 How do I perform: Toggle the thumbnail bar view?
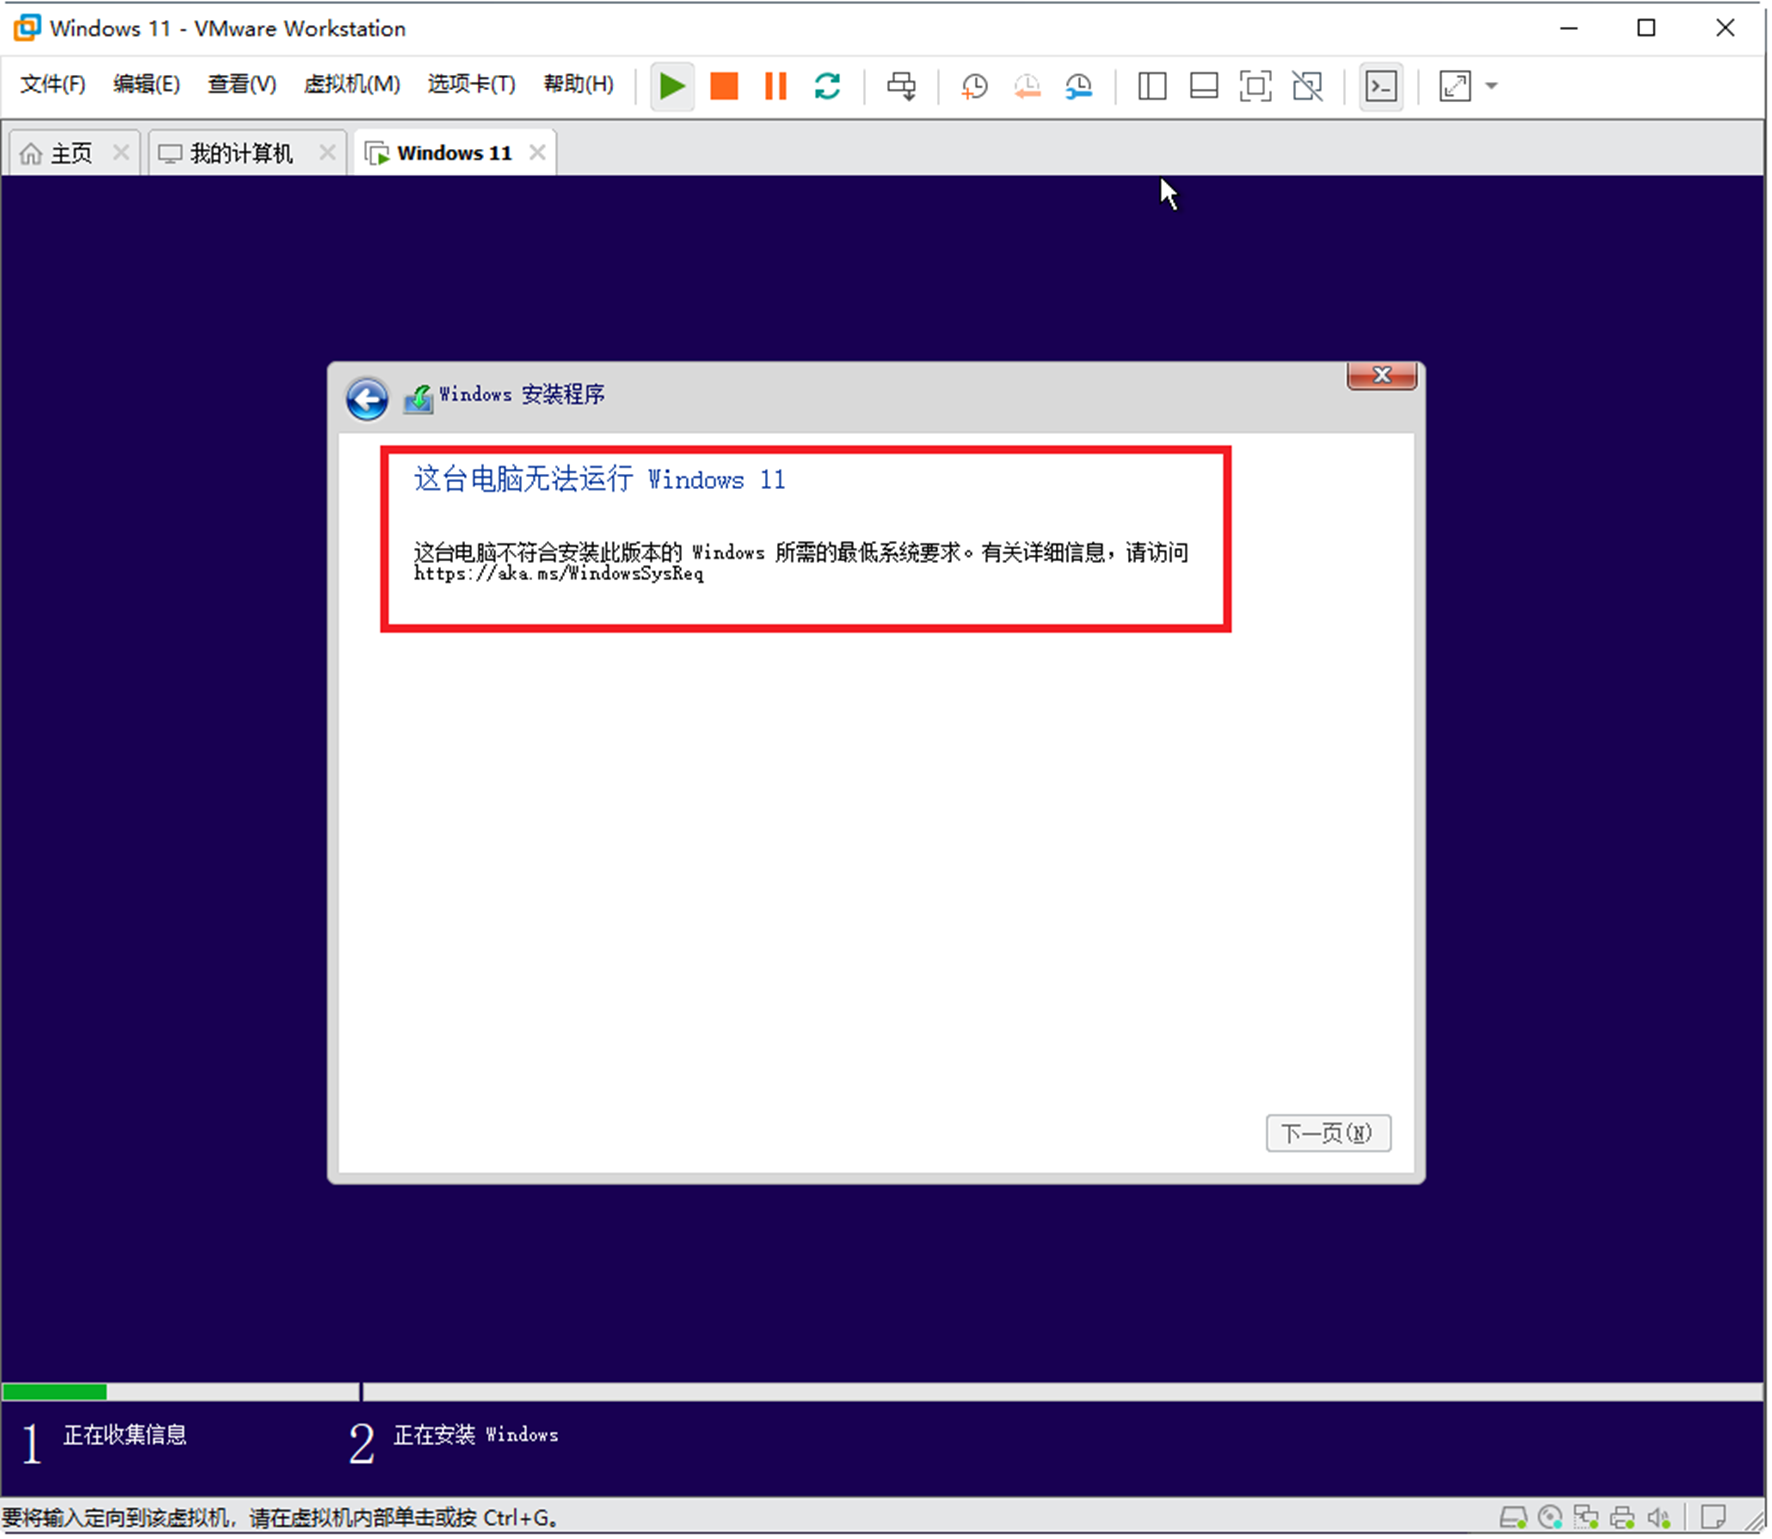coord(1204,86)
